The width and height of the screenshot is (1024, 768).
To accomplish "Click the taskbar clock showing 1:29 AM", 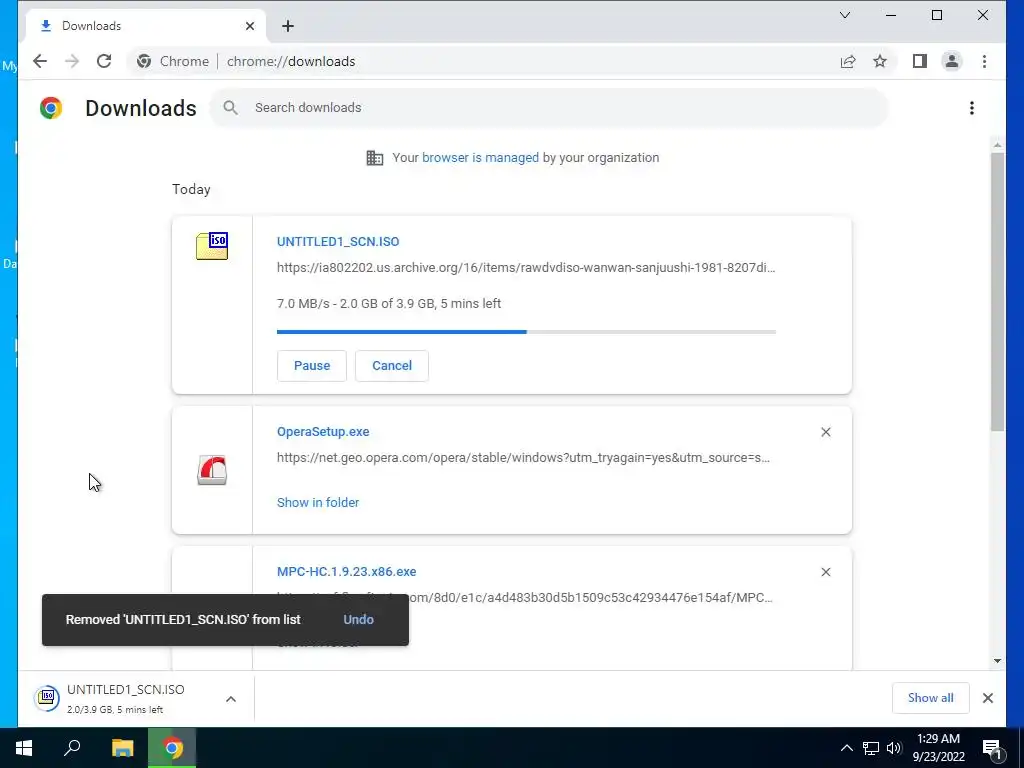I will [x=938, y=748].
